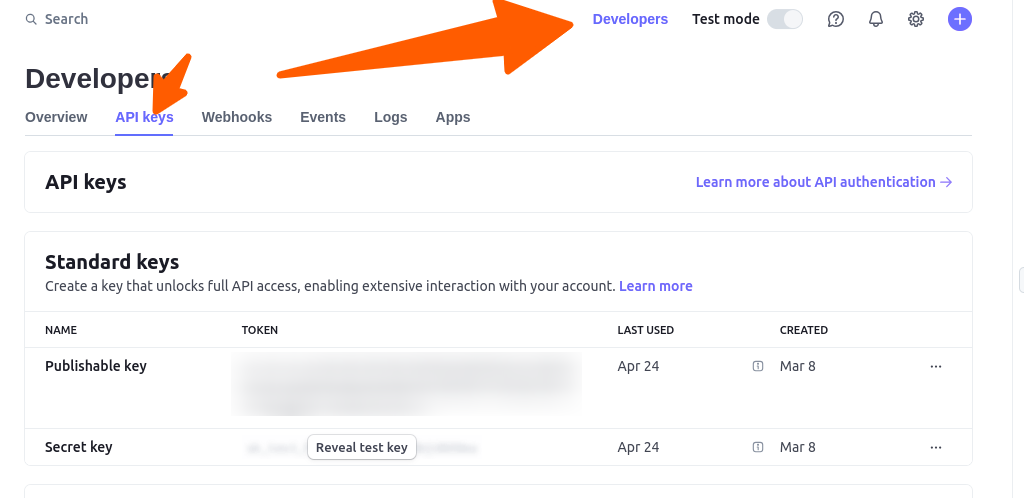Open the Logs tab

coord(391,117)
